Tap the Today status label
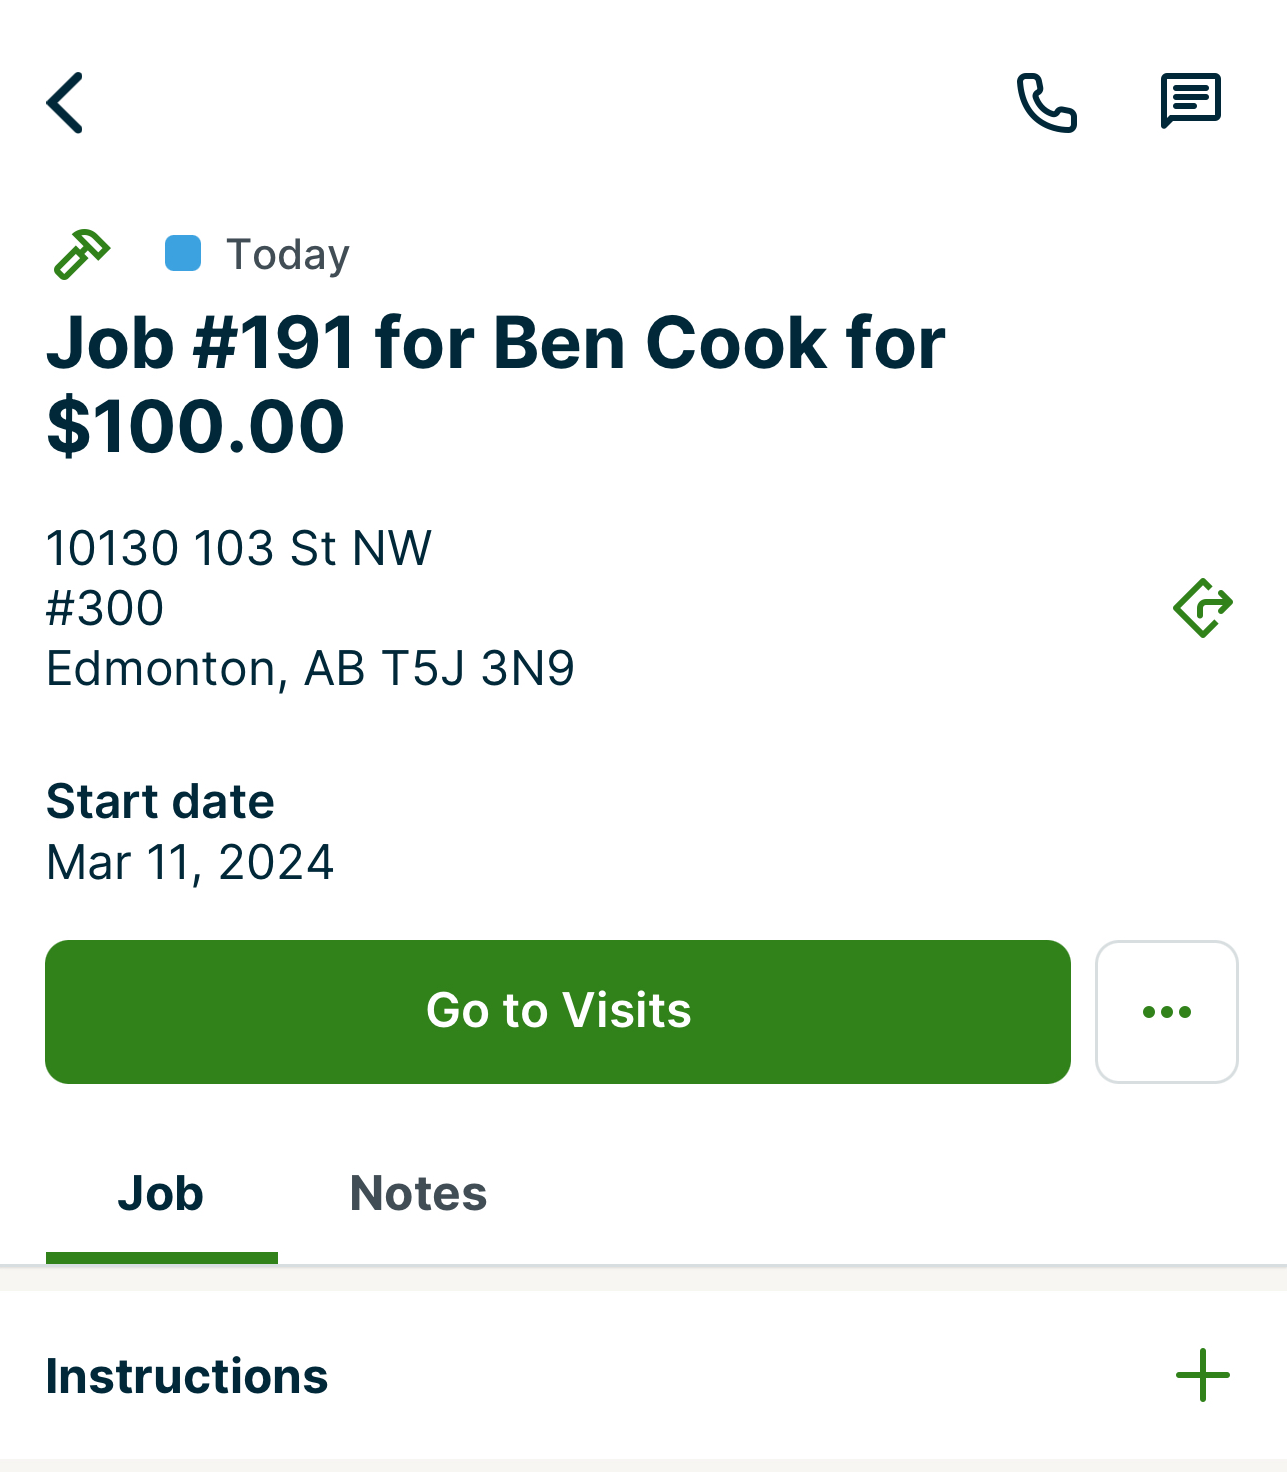Viewport: 1287px width, 1472px height. 288,255
